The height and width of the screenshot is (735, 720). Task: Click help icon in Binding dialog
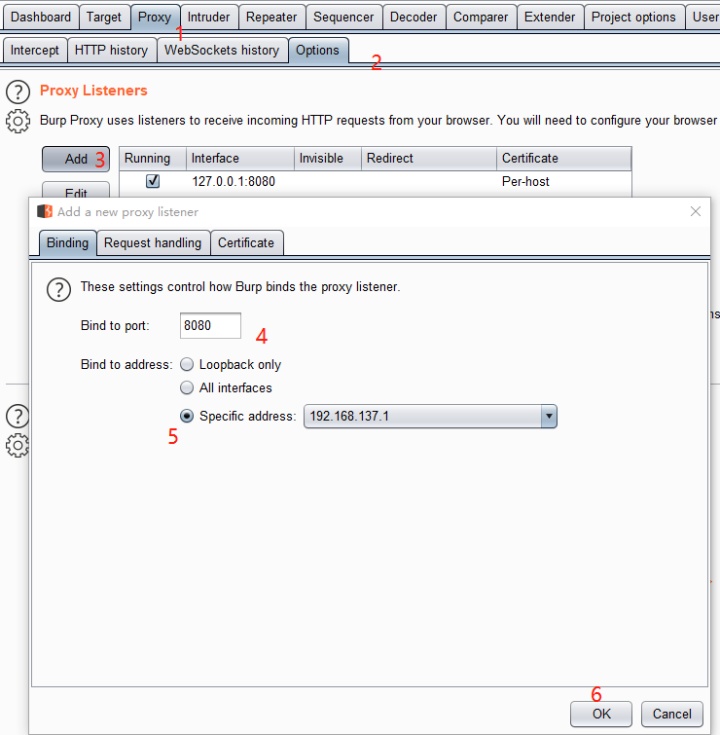point(59,290)
